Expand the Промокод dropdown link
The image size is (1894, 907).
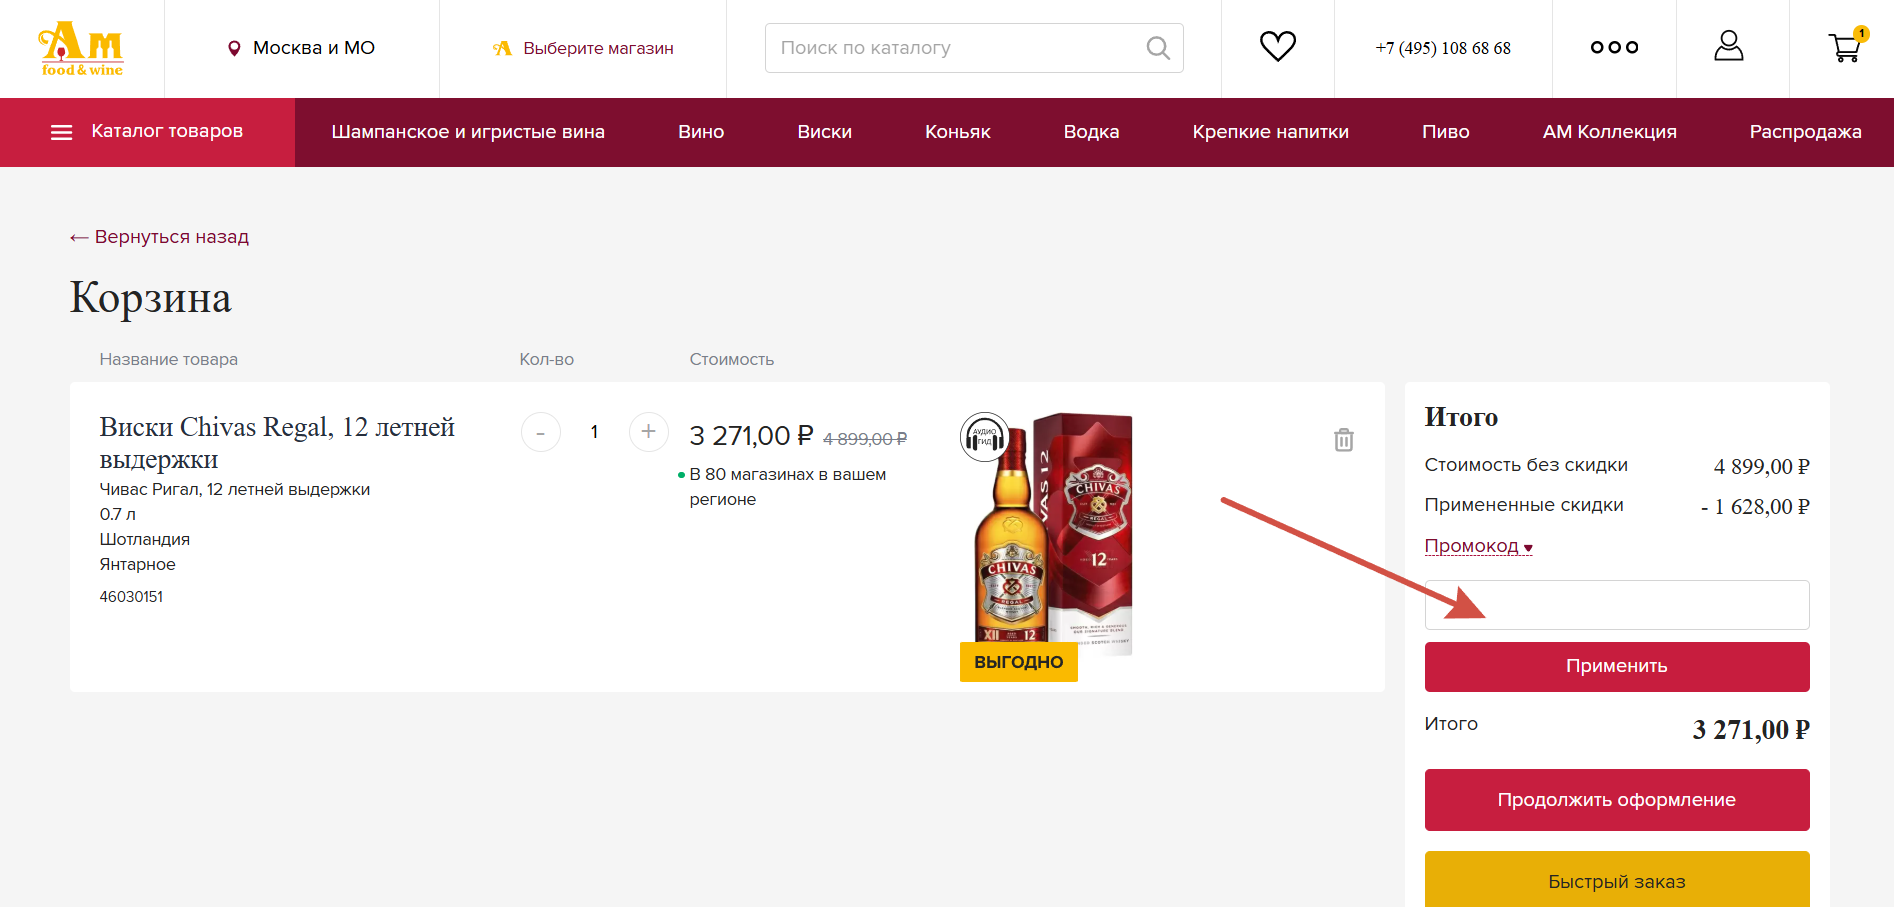click(x=1478, y=546)
